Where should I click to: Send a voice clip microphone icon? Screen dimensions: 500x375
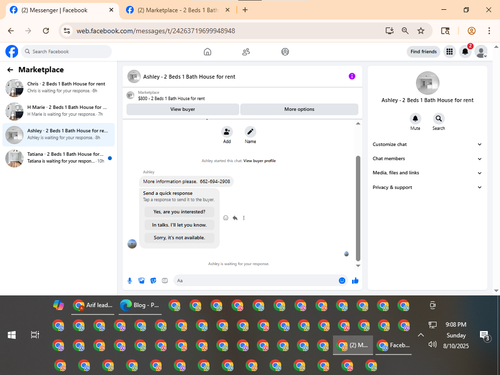tap(130, 281)
